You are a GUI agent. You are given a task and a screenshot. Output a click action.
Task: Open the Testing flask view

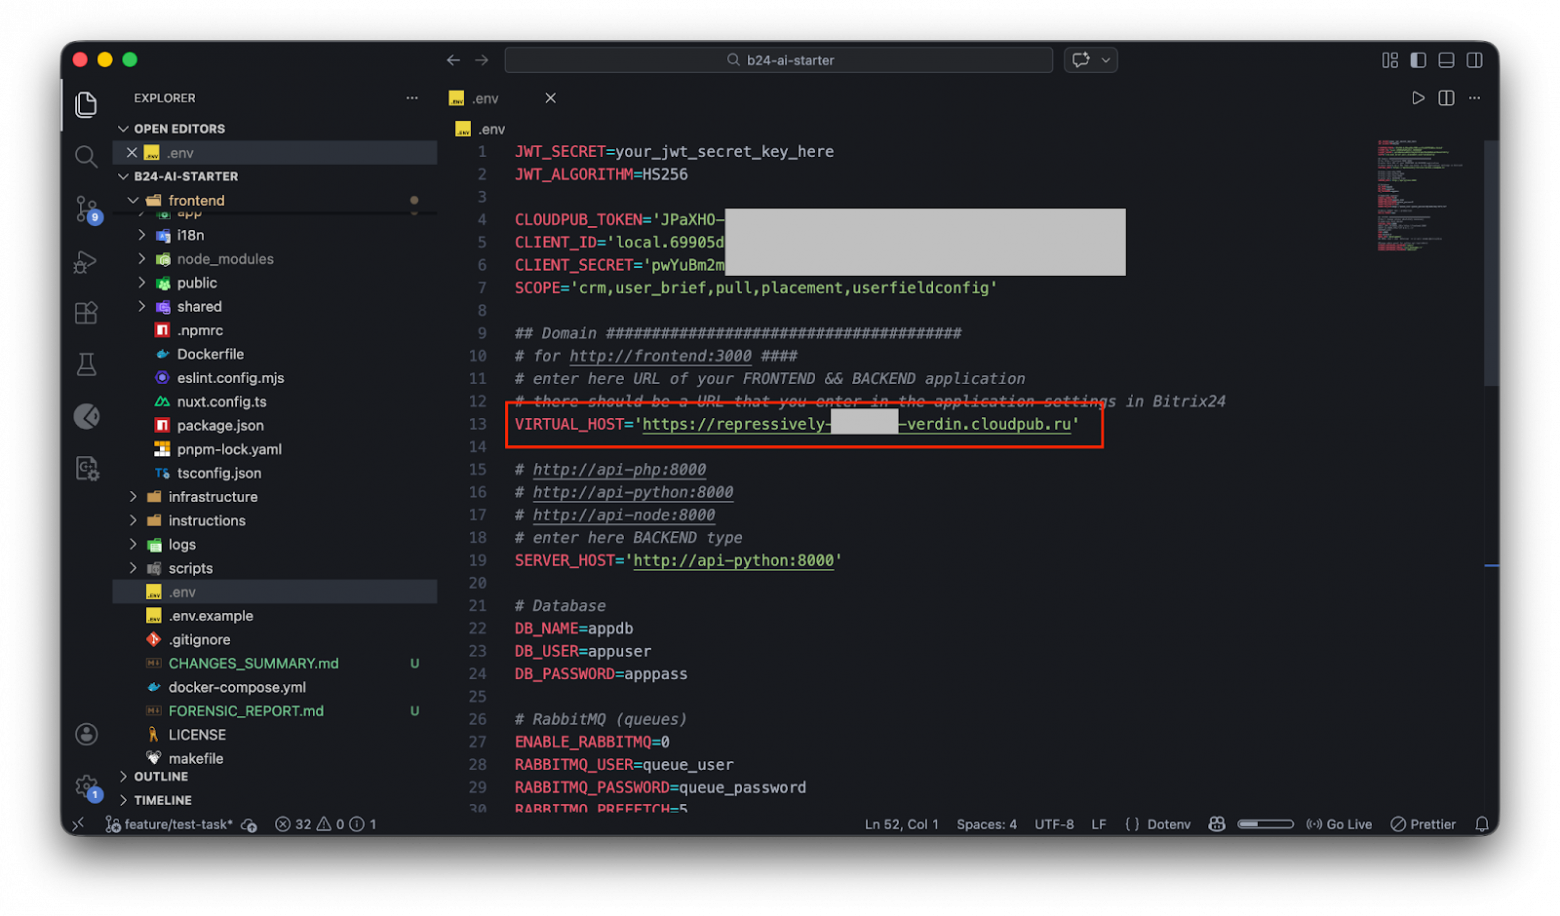coord(86,365)
